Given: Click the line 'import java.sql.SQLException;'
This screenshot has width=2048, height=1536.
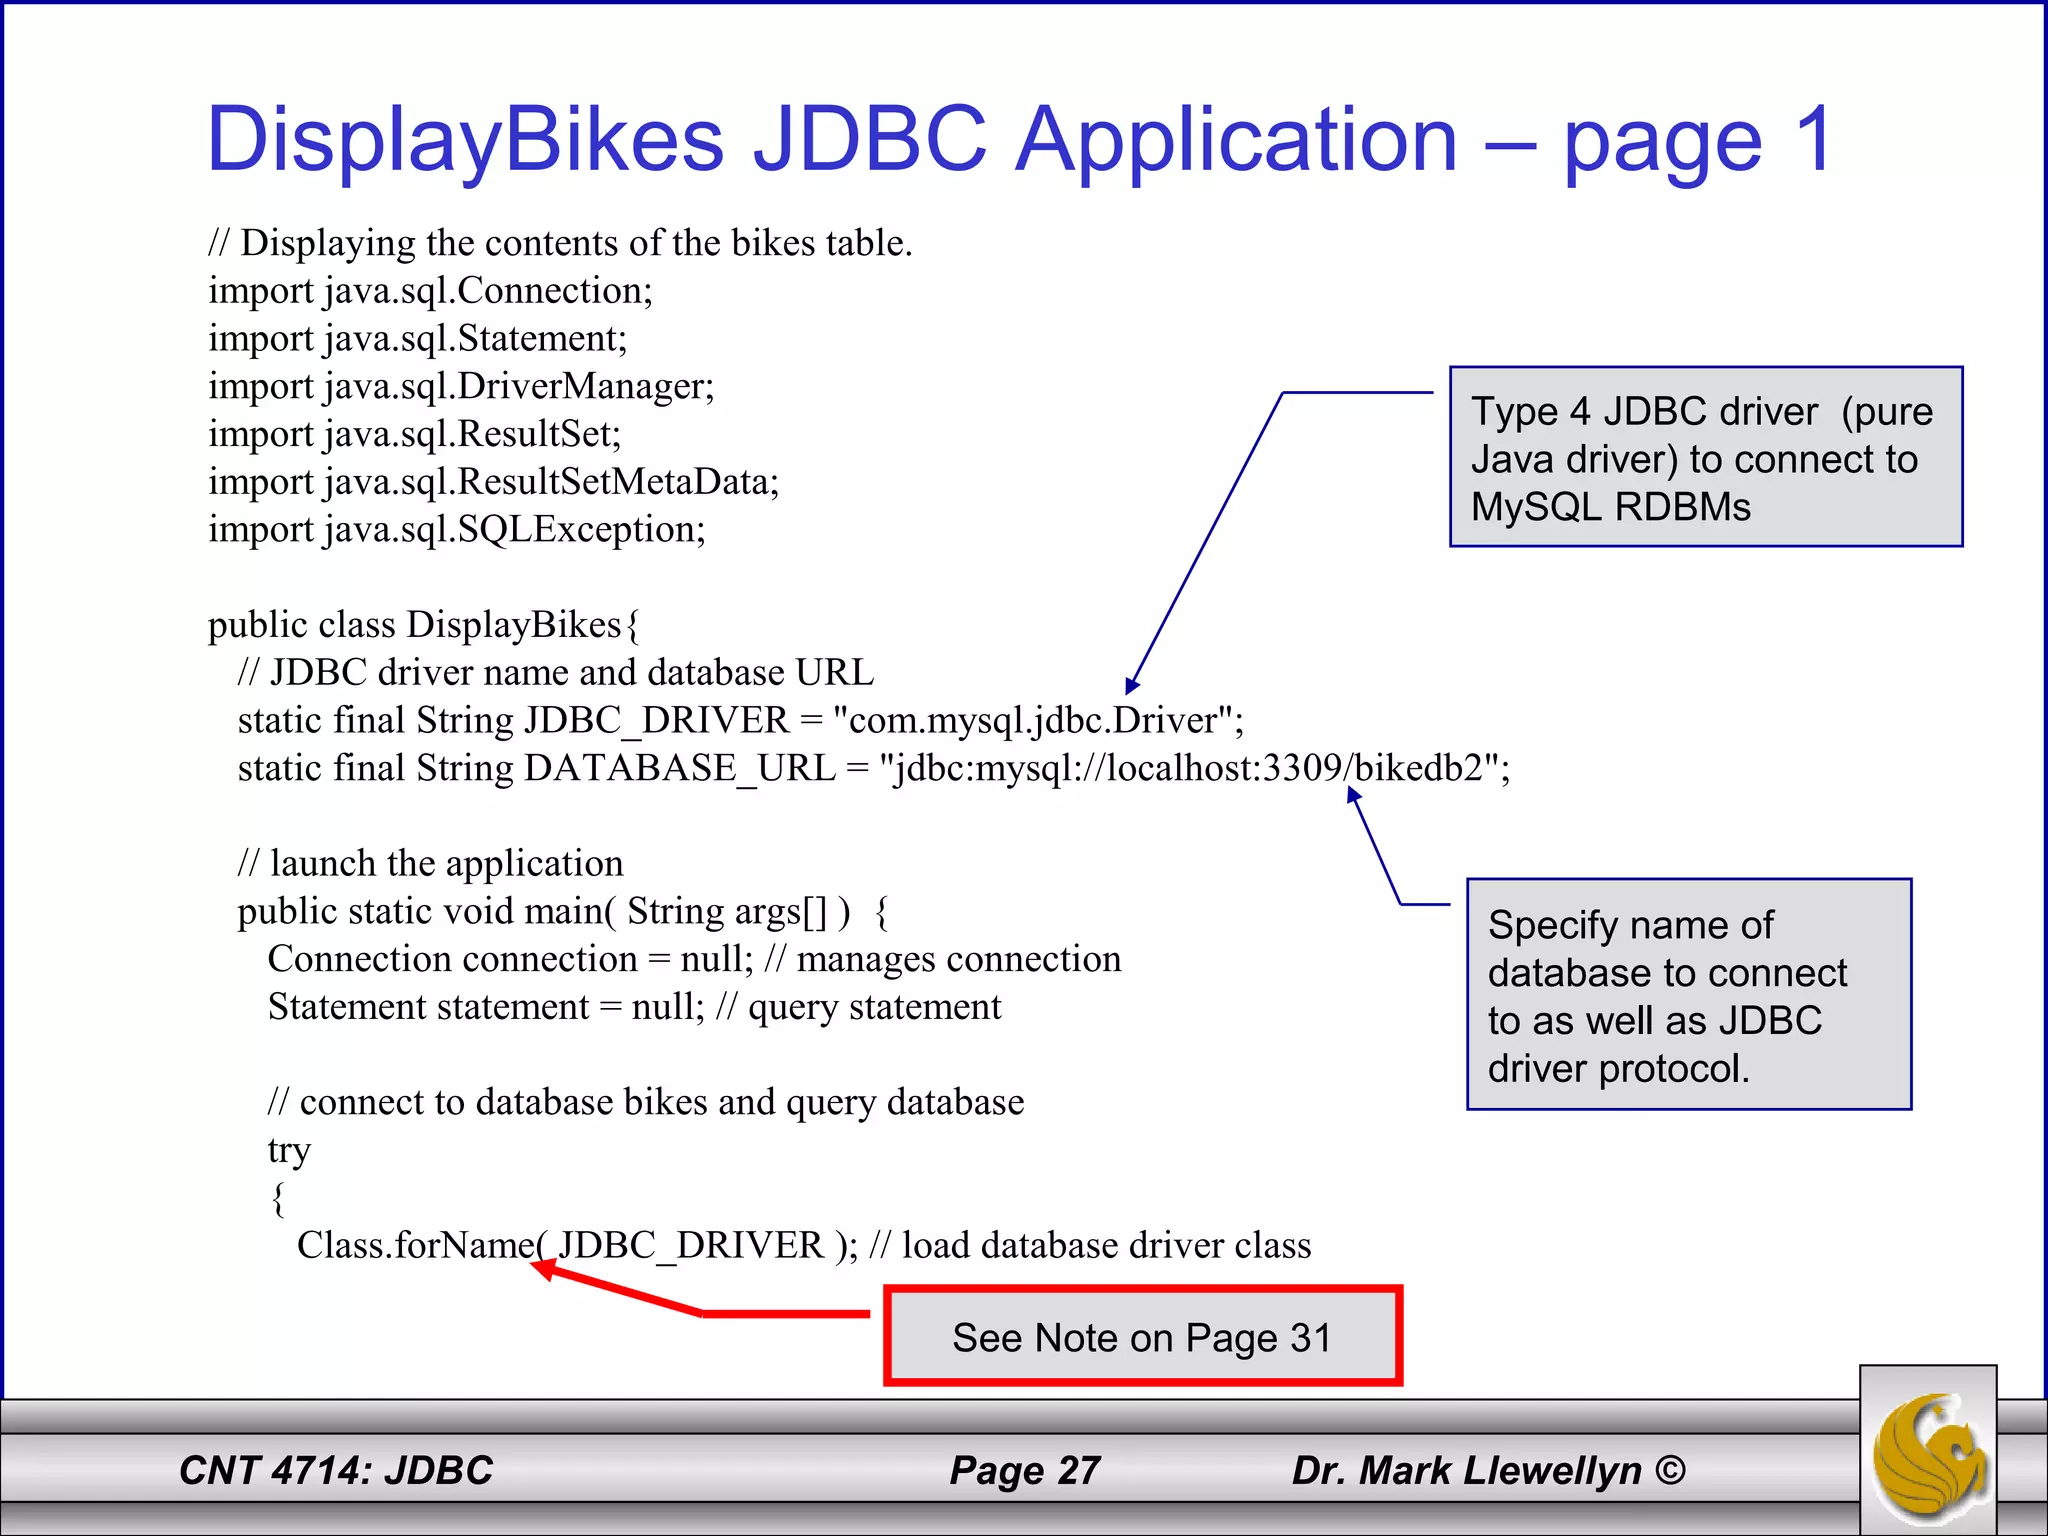Looking at the screenshot, I should coord(457,530).
